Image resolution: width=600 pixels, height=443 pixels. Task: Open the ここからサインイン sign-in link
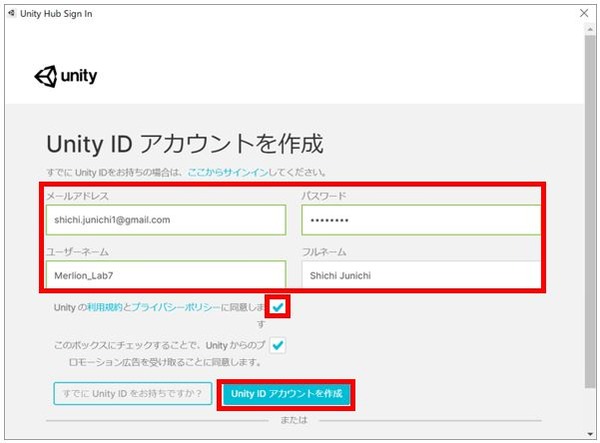click(228, 173)
